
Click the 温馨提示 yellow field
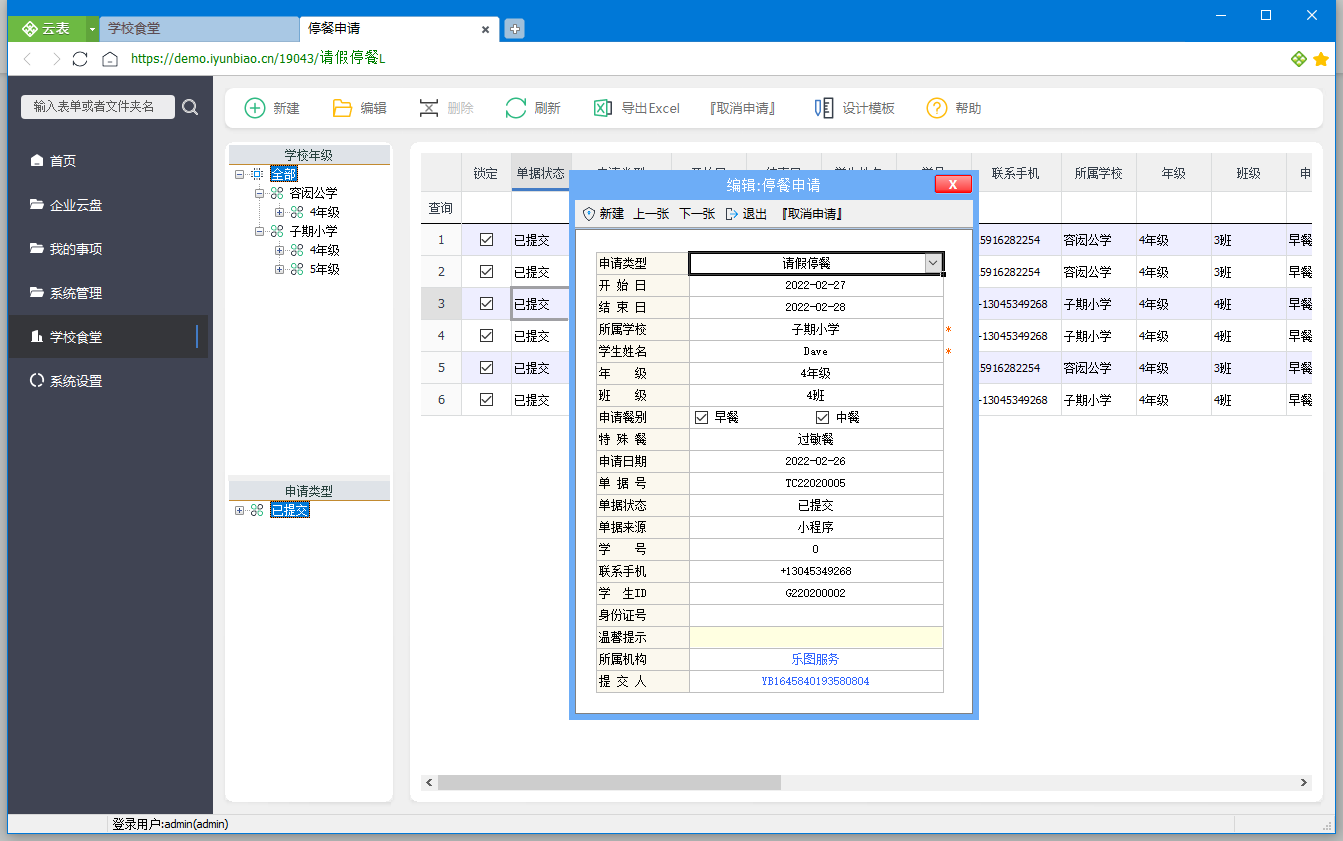pos(816,637)
